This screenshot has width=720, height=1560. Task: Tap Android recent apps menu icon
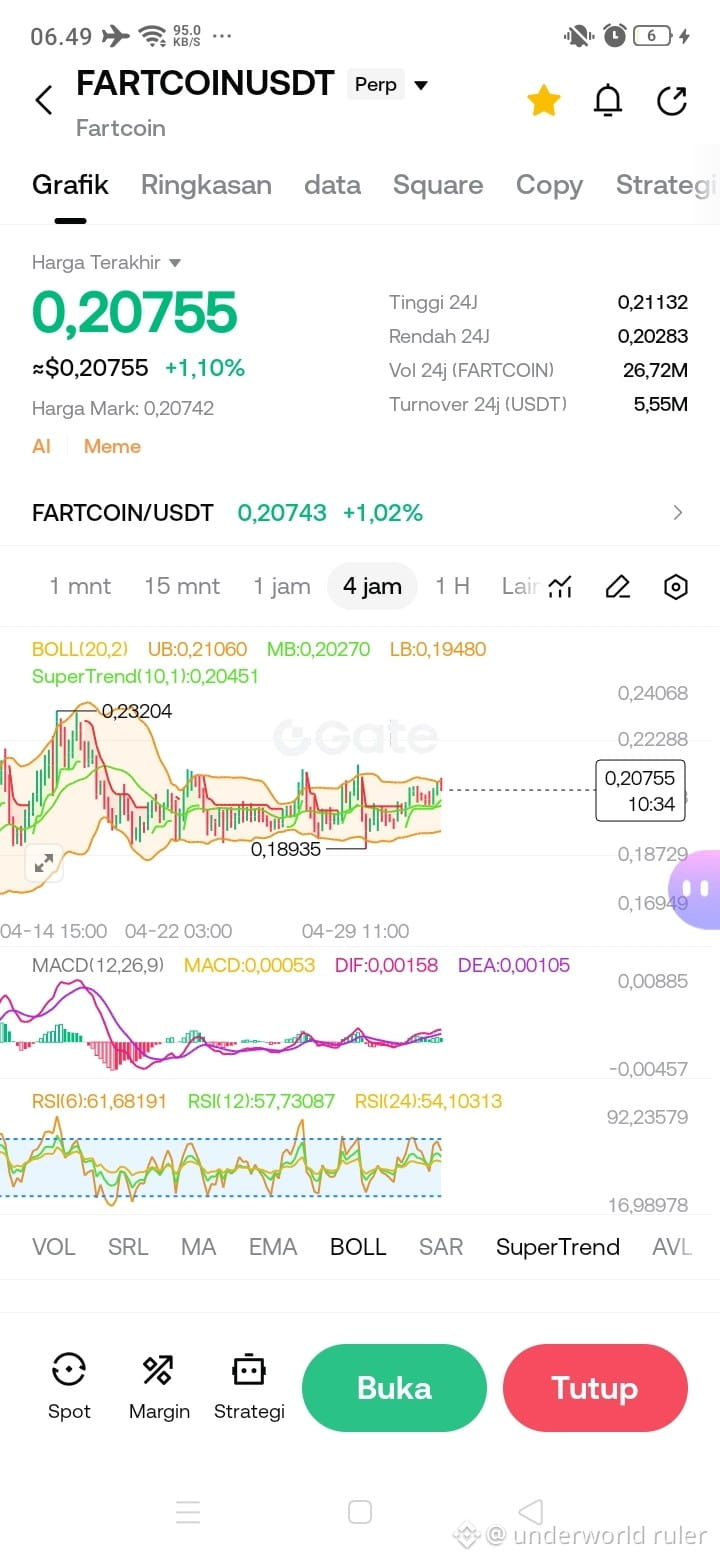188,1512
